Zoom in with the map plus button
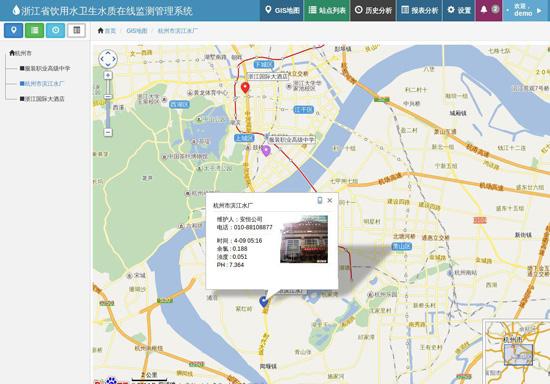 (108, 75)
